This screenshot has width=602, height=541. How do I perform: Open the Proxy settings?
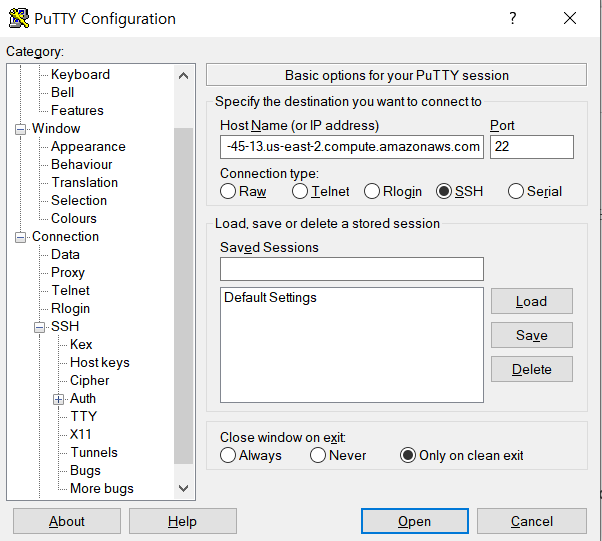(x=68, y=273)
